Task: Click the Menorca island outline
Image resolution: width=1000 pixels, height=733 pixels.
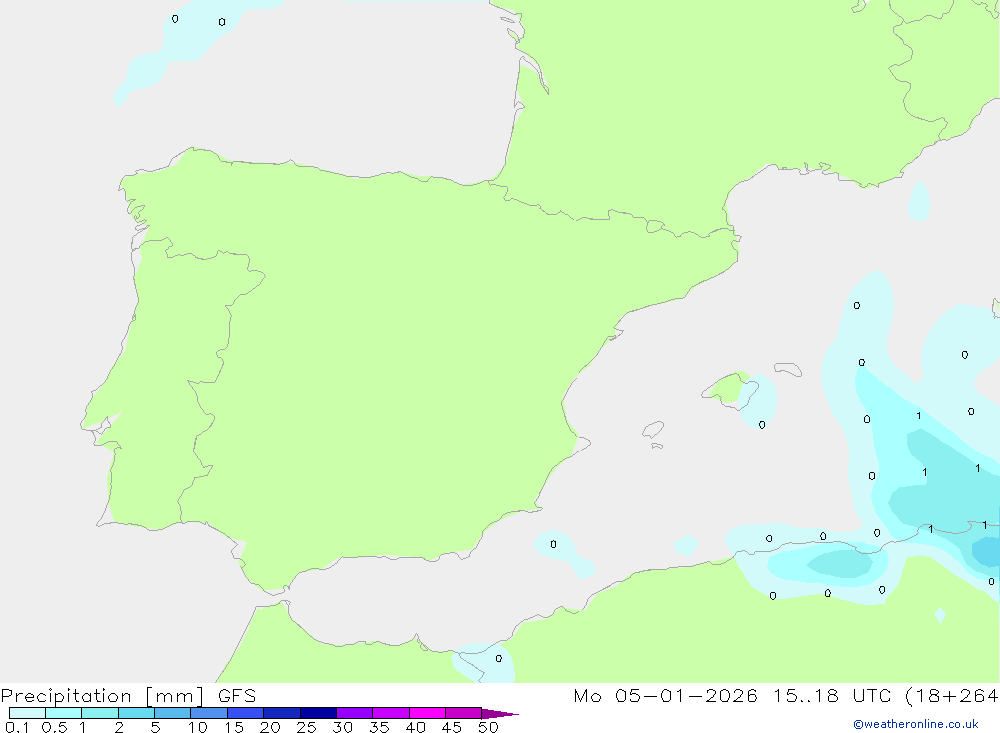Action: (788, 369)
